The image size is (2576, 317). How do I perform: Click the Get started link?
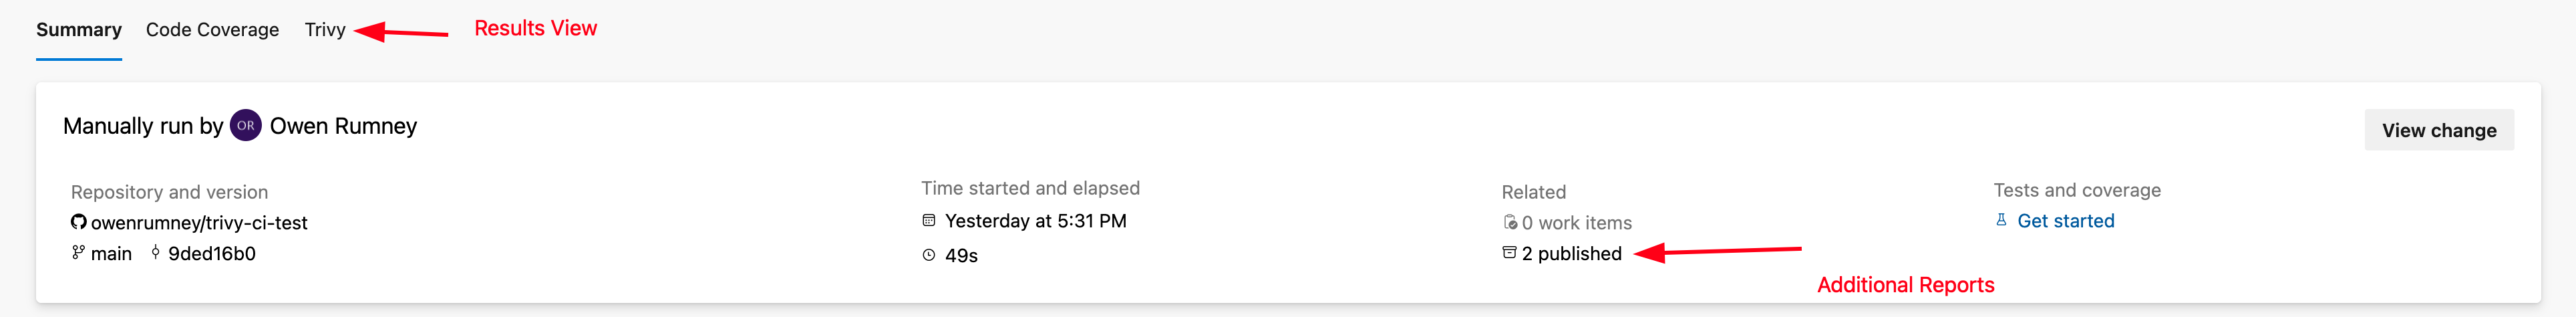click(2066, 221)
